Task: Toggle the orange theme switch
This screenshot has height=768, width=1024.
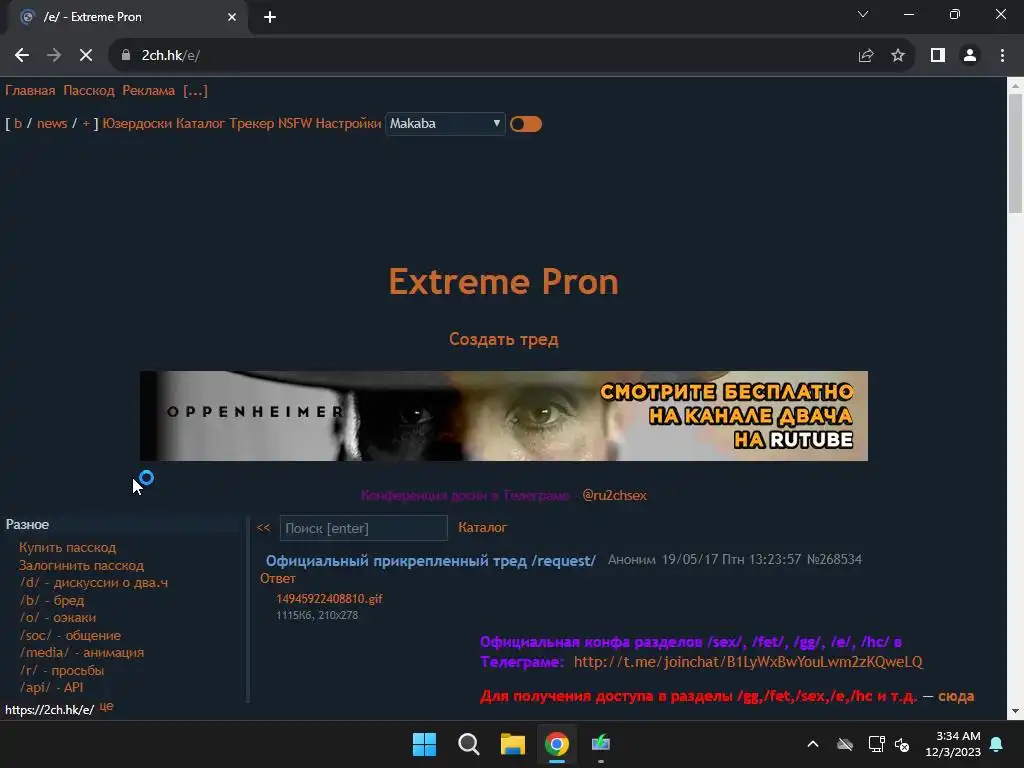Action: pyautogui.click(x=526, y=124)
